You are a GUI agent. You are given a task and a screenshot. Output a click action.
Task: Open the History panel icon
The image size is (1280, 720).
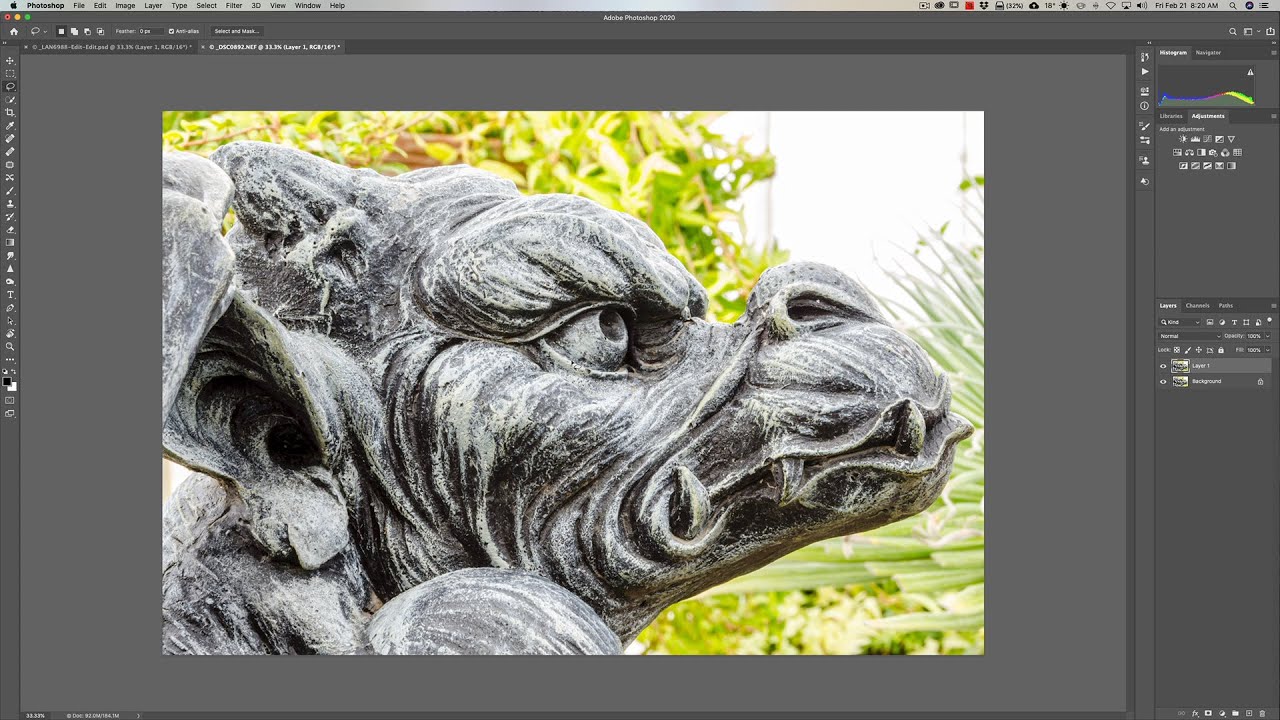(x=1145, y=57)
